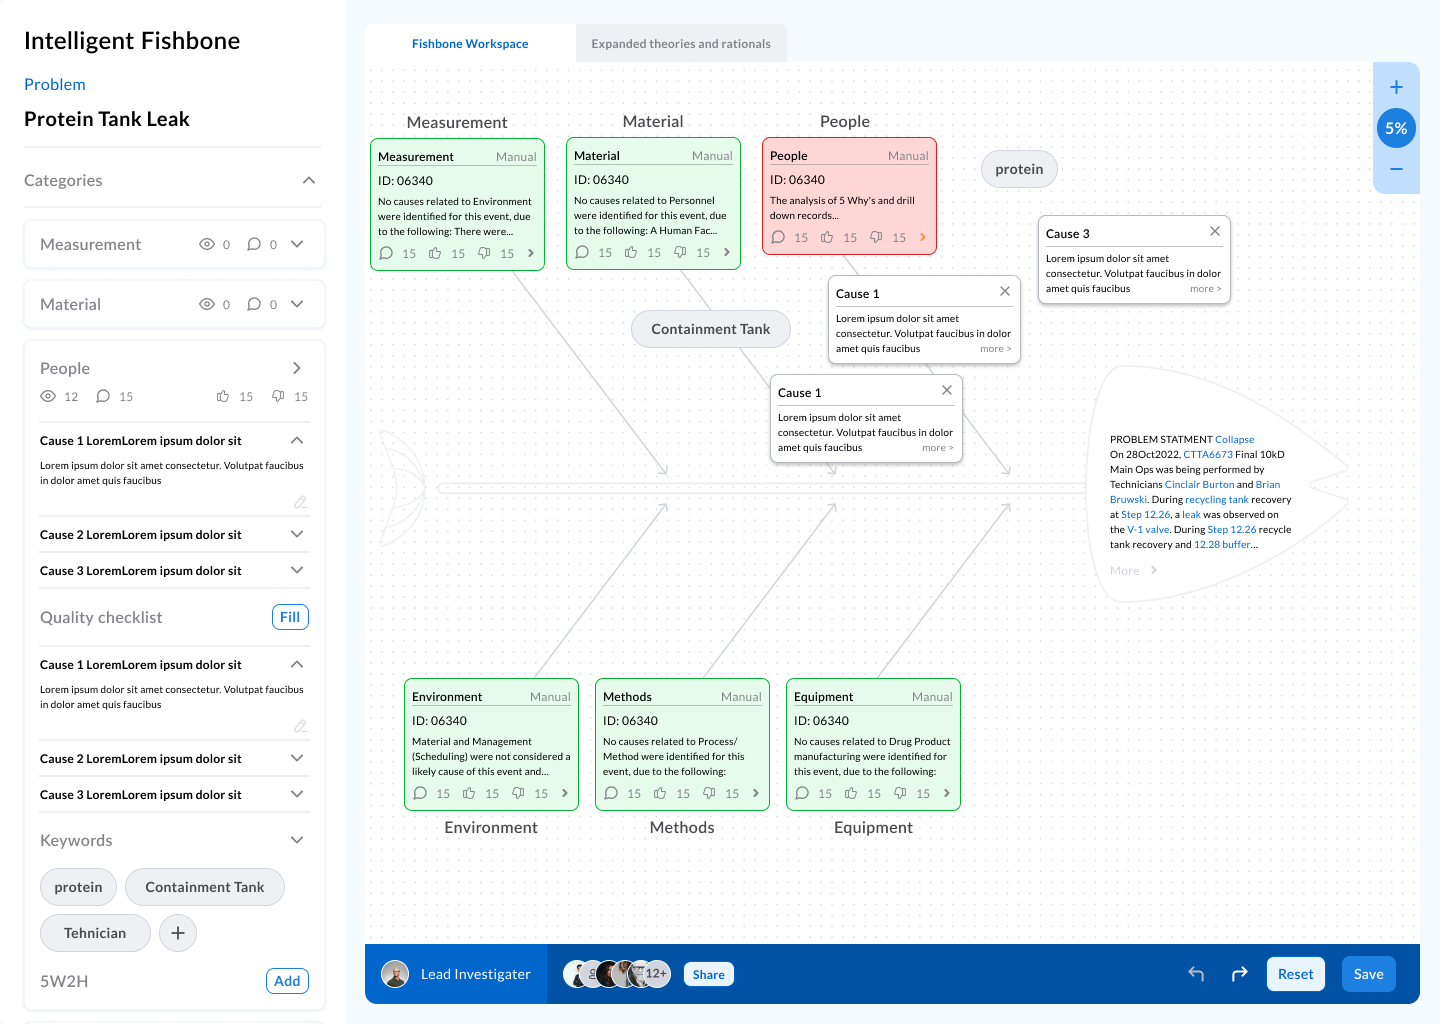Click the undo arrow in the bottom bar
Image resolution: width=1440 pixels, height=1024 pixels.
click(x=1196, y=973)
